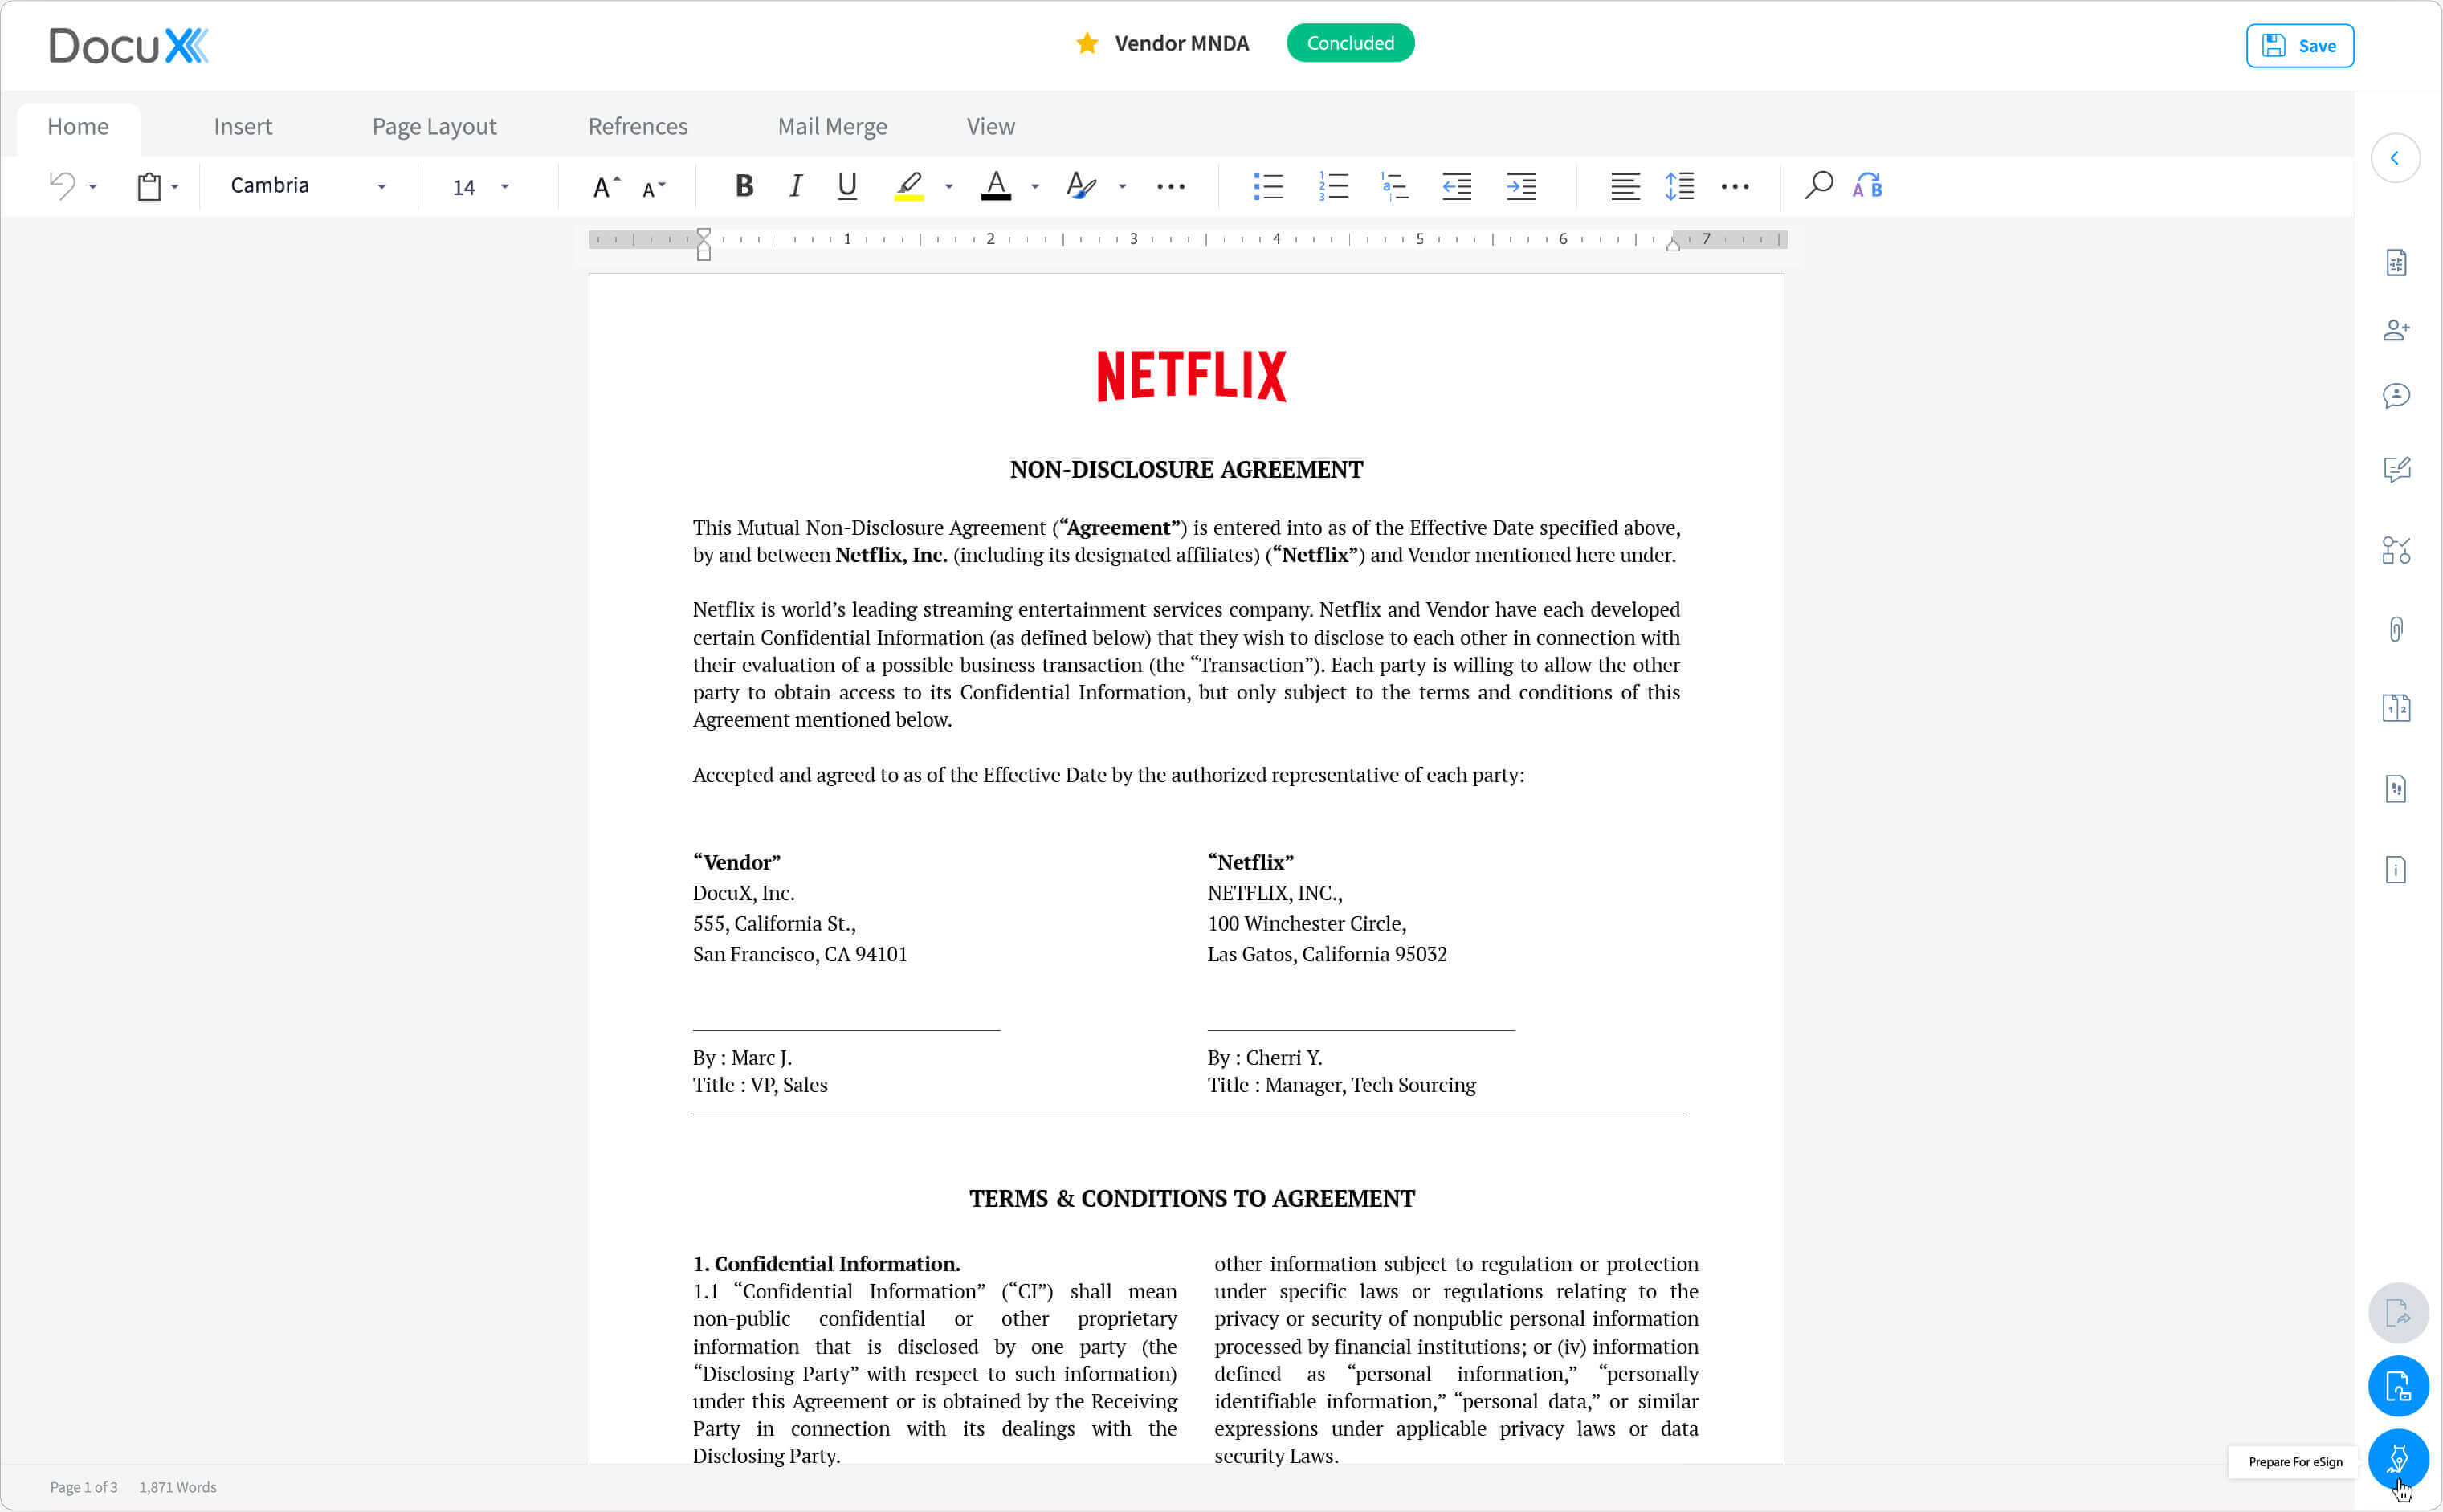The image size is (2443, 1512).
Task: Click the Concluded status badge
Action: click(x=1350, y=43)
